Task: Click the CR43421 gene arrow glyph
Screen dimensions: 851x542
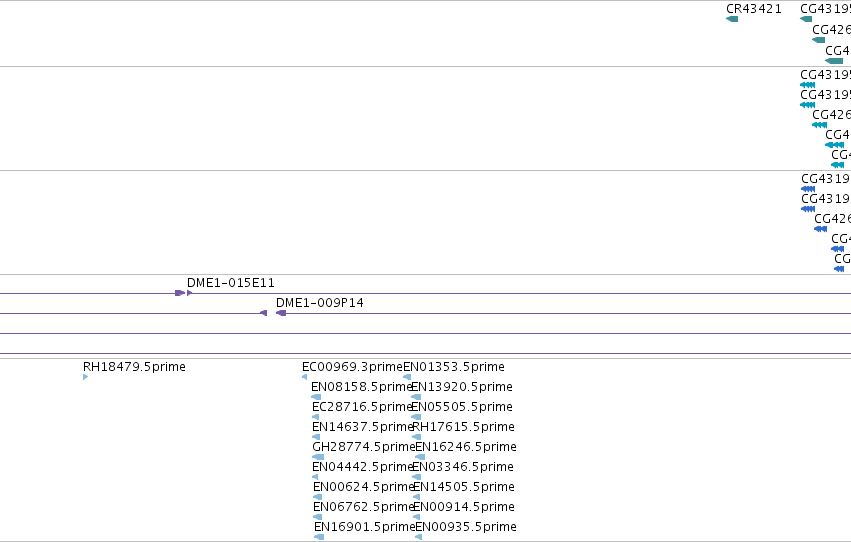Action: click(732, 19)
